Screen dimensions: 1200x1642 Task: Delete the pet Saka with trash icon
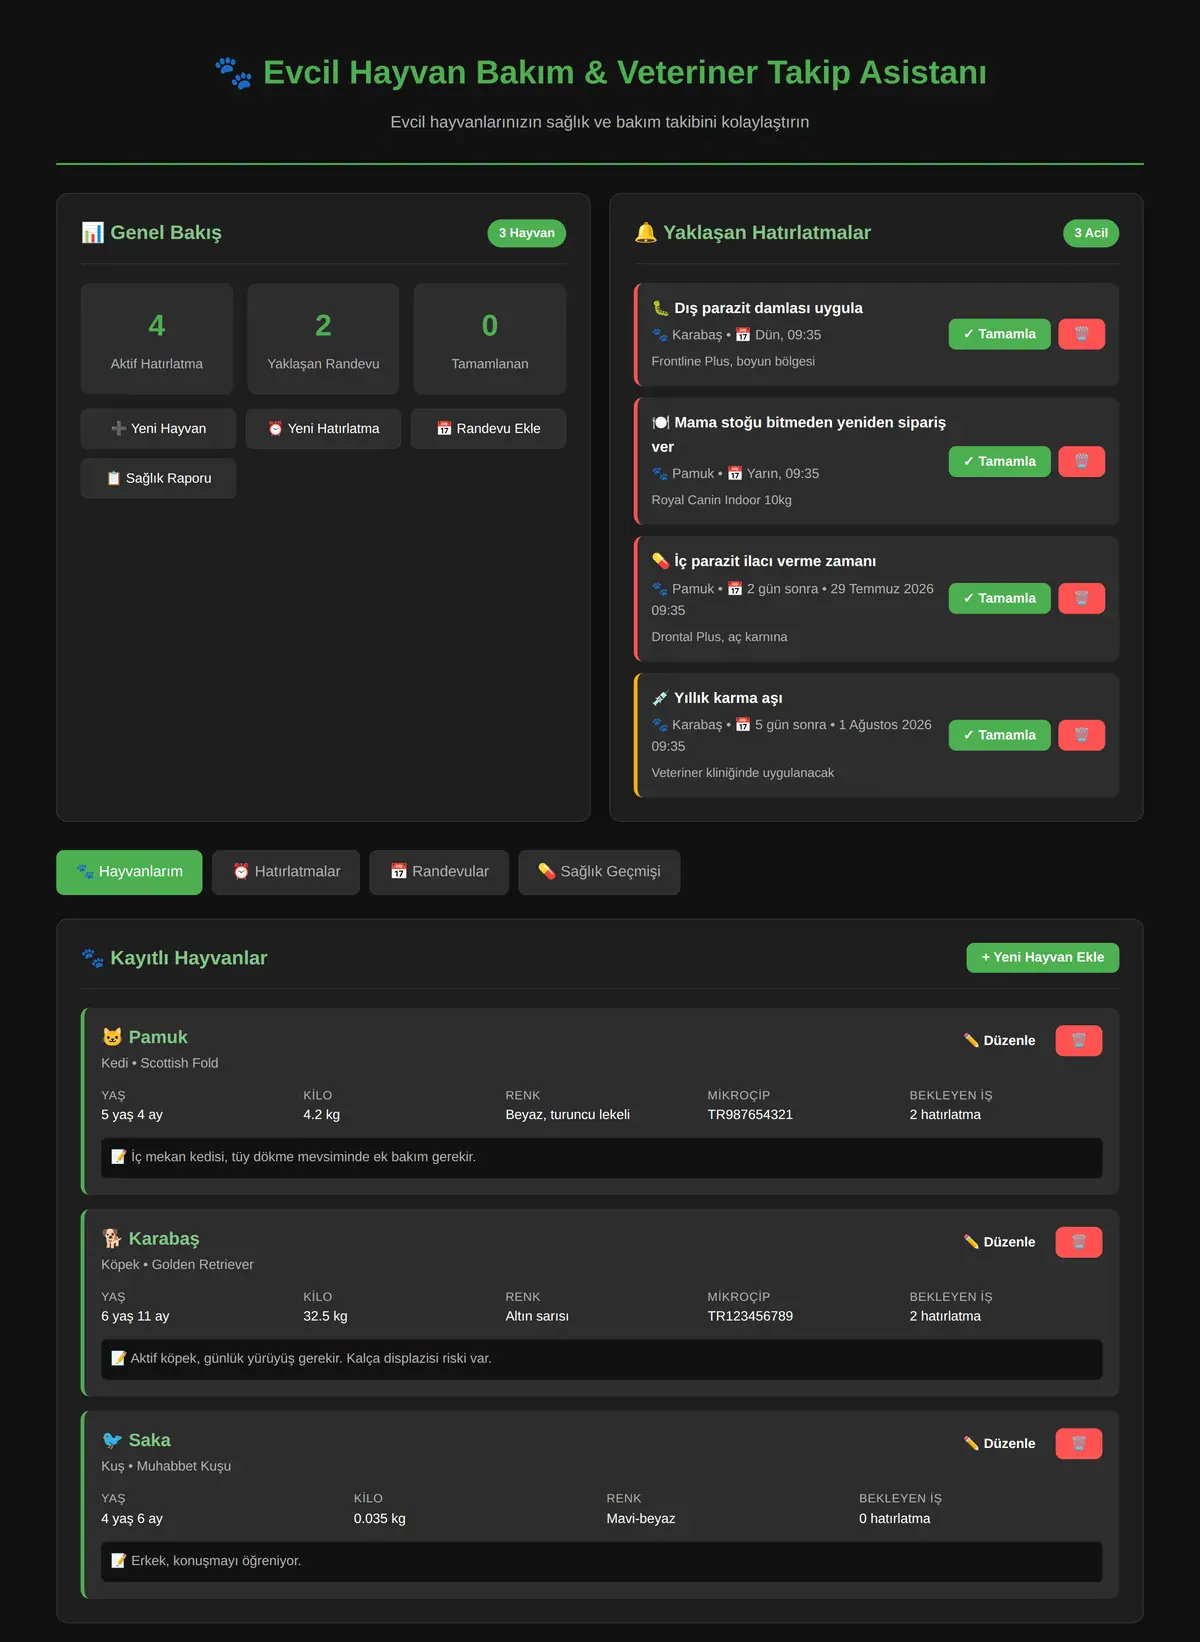1079,1444
